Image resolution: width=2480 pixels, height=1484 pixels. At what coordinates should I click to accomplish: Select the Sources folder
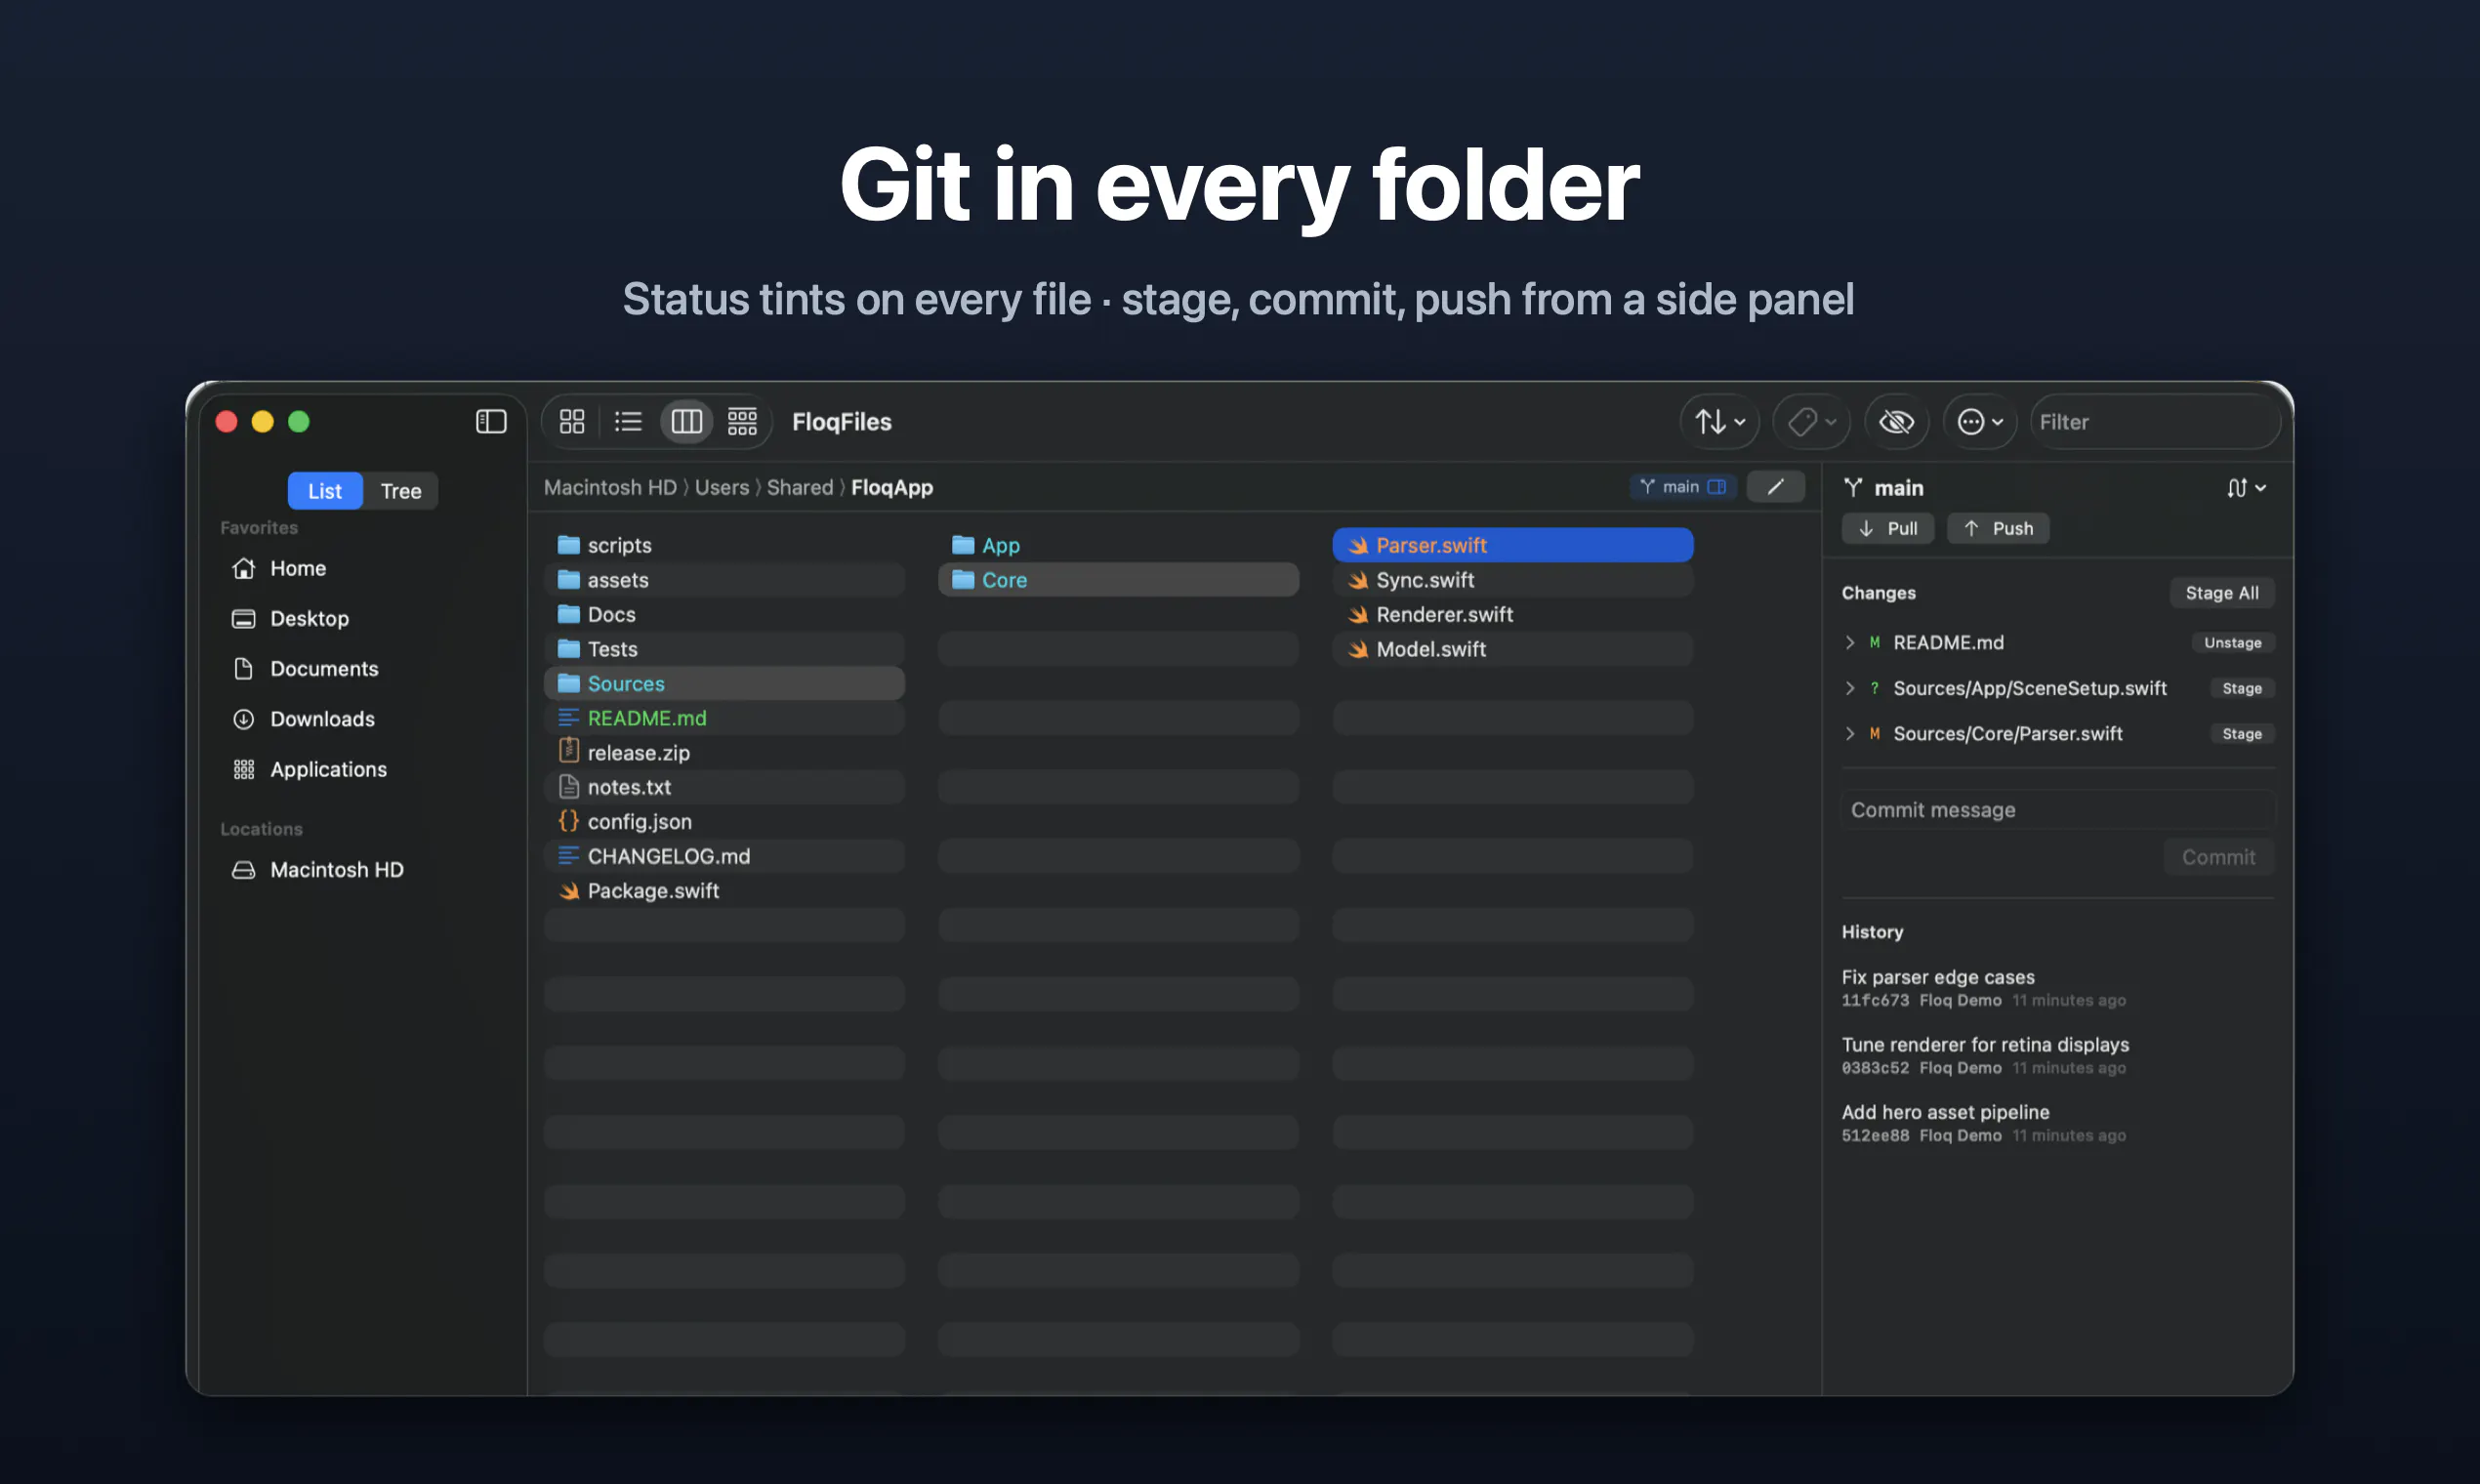724,683
